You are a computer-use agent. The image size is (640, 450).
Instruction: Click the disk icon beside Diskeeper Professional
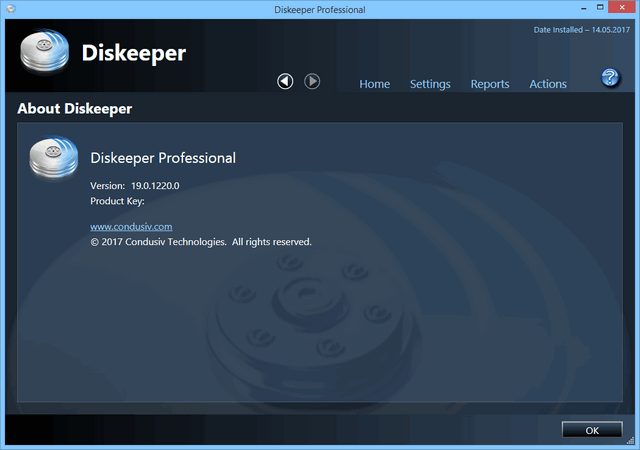coord(54,160)
